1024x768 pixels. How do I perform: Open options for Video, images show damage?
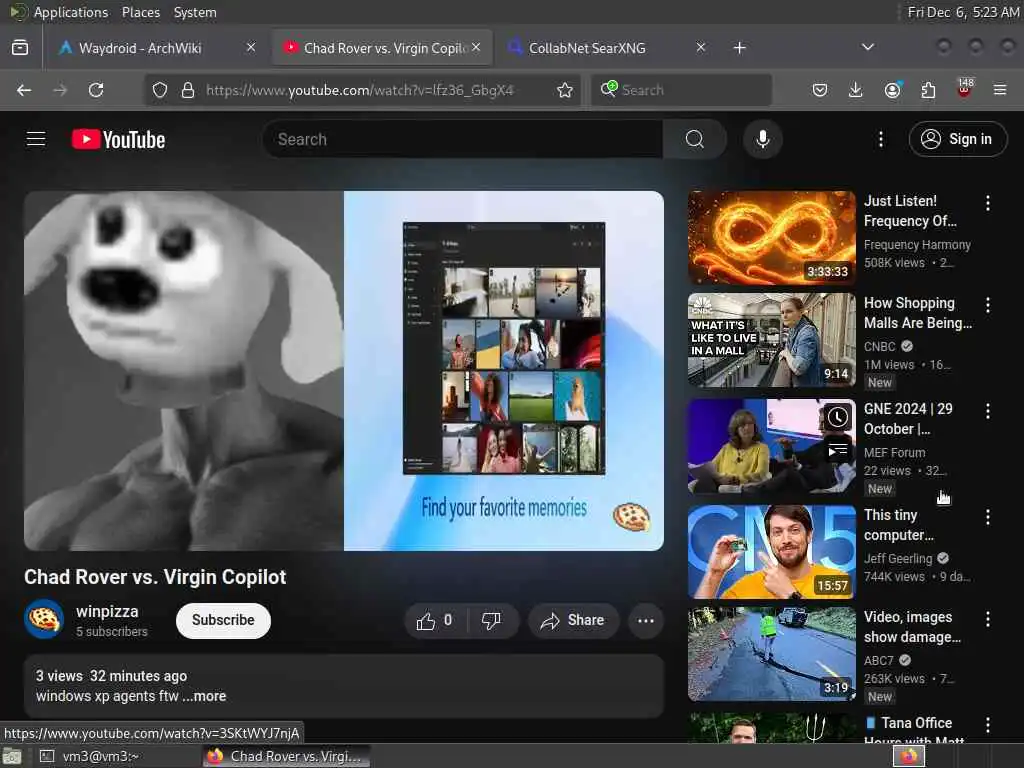pyautogui.click(x=987, y=619)
